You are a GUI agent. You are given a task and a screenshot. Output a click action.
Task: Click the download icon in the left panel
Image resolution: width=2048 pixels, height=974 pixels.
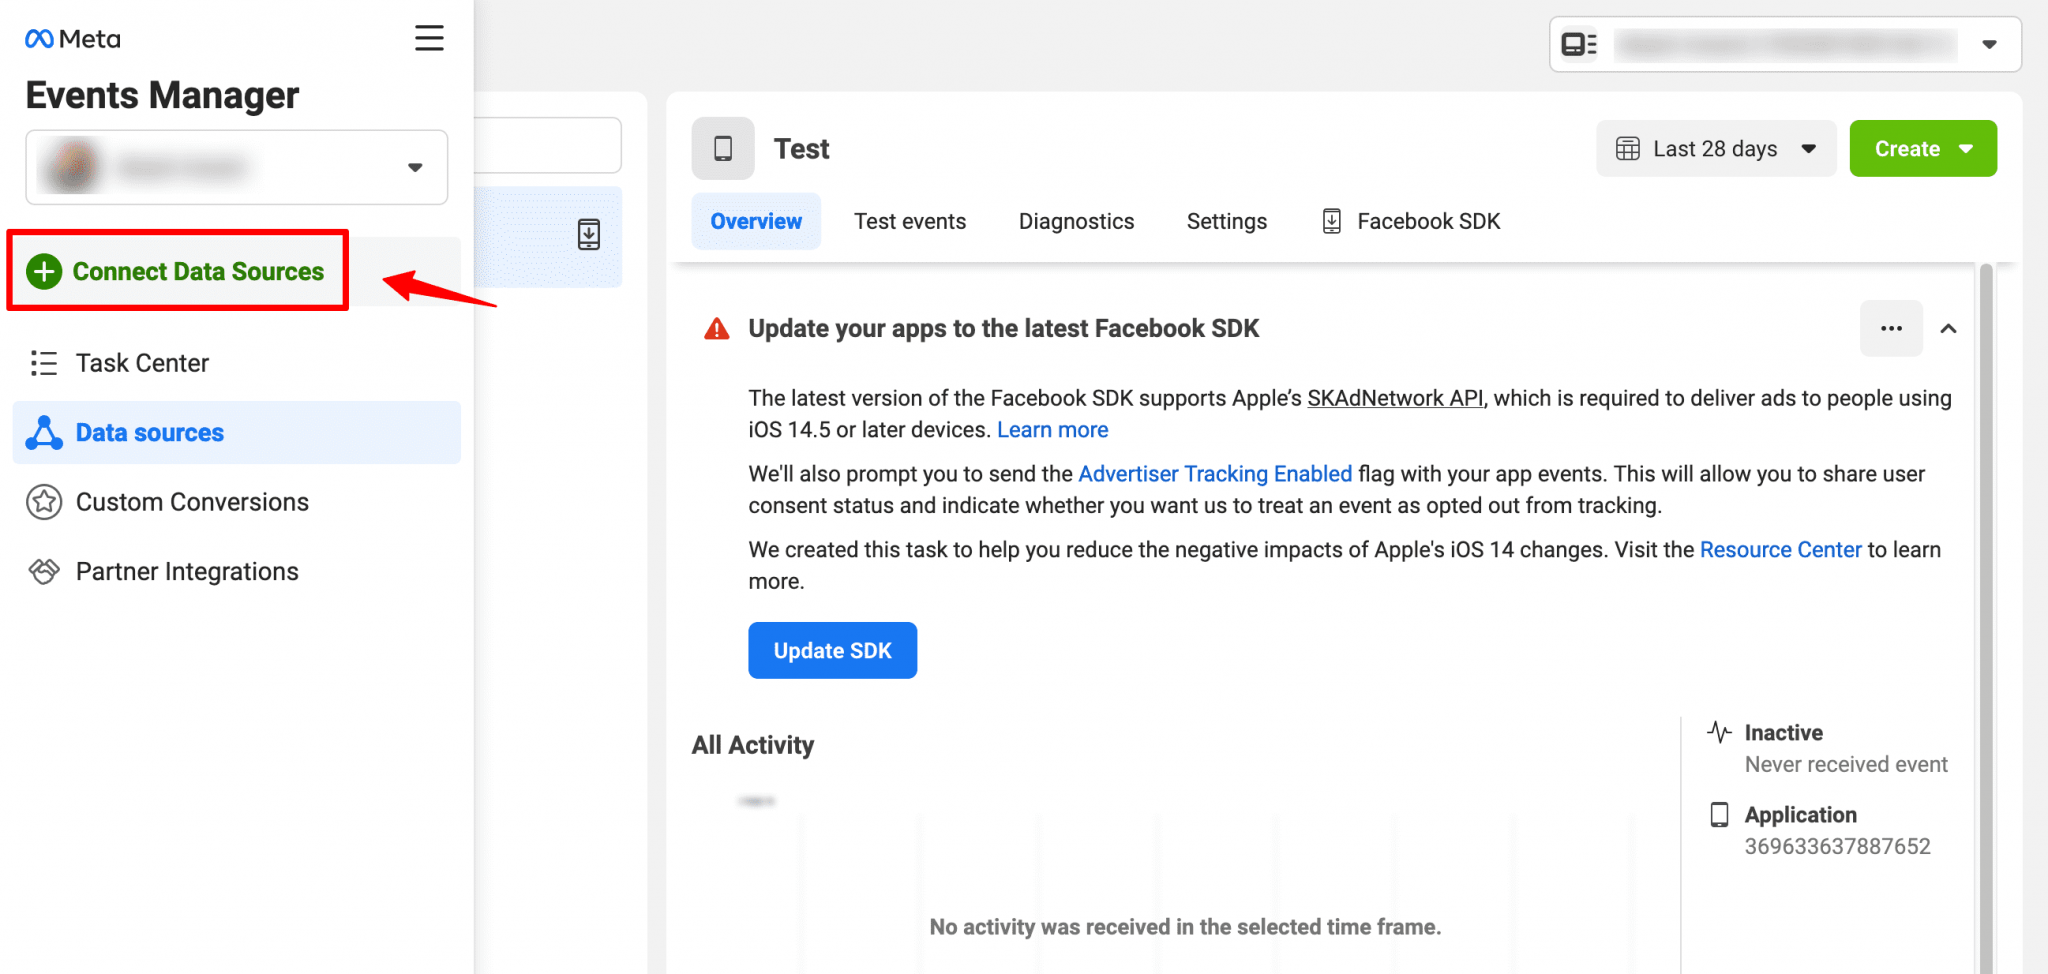[x=589, y=236]
